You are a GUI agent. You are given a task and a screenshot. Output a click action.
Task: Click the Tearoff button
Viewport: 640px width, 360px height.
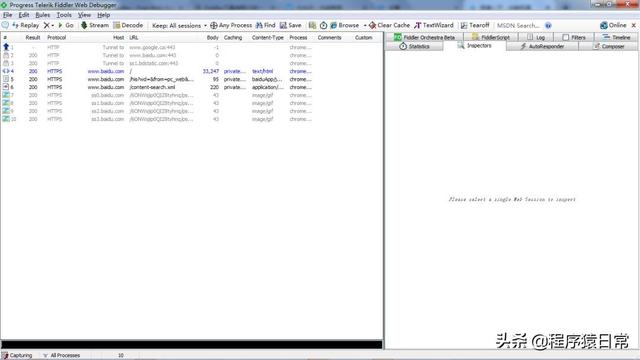(x=475, y=25)
